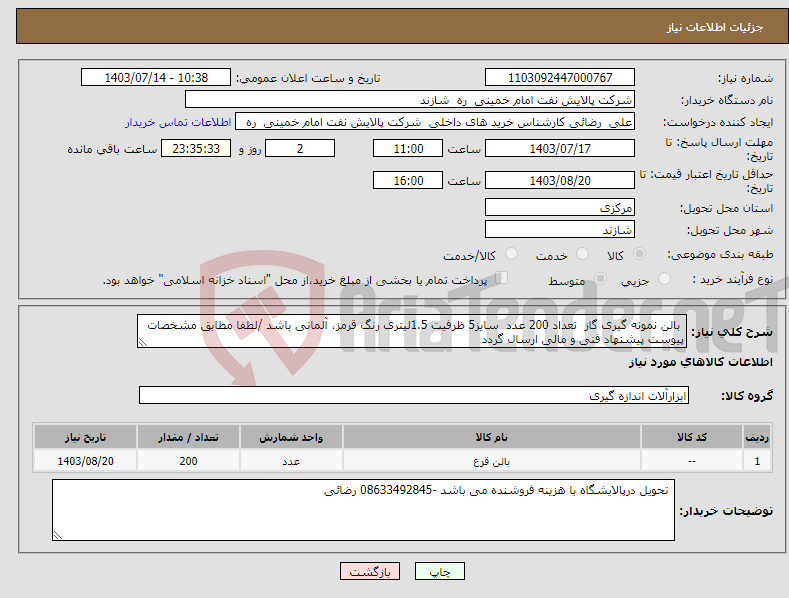Click the requester field علی رضائی
This screenshot has width=789, height=598.
[x=435, y=122]
